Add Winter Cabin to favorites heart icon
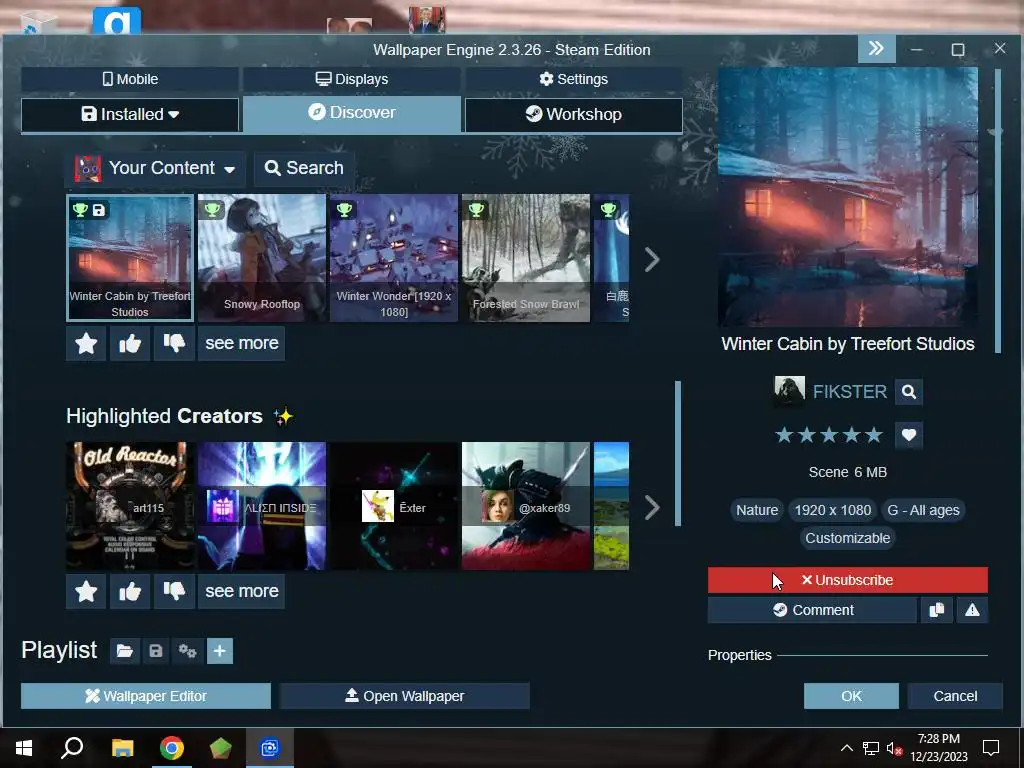The height and width of the screenshot is (768, 1024). (x=908, y=434)
